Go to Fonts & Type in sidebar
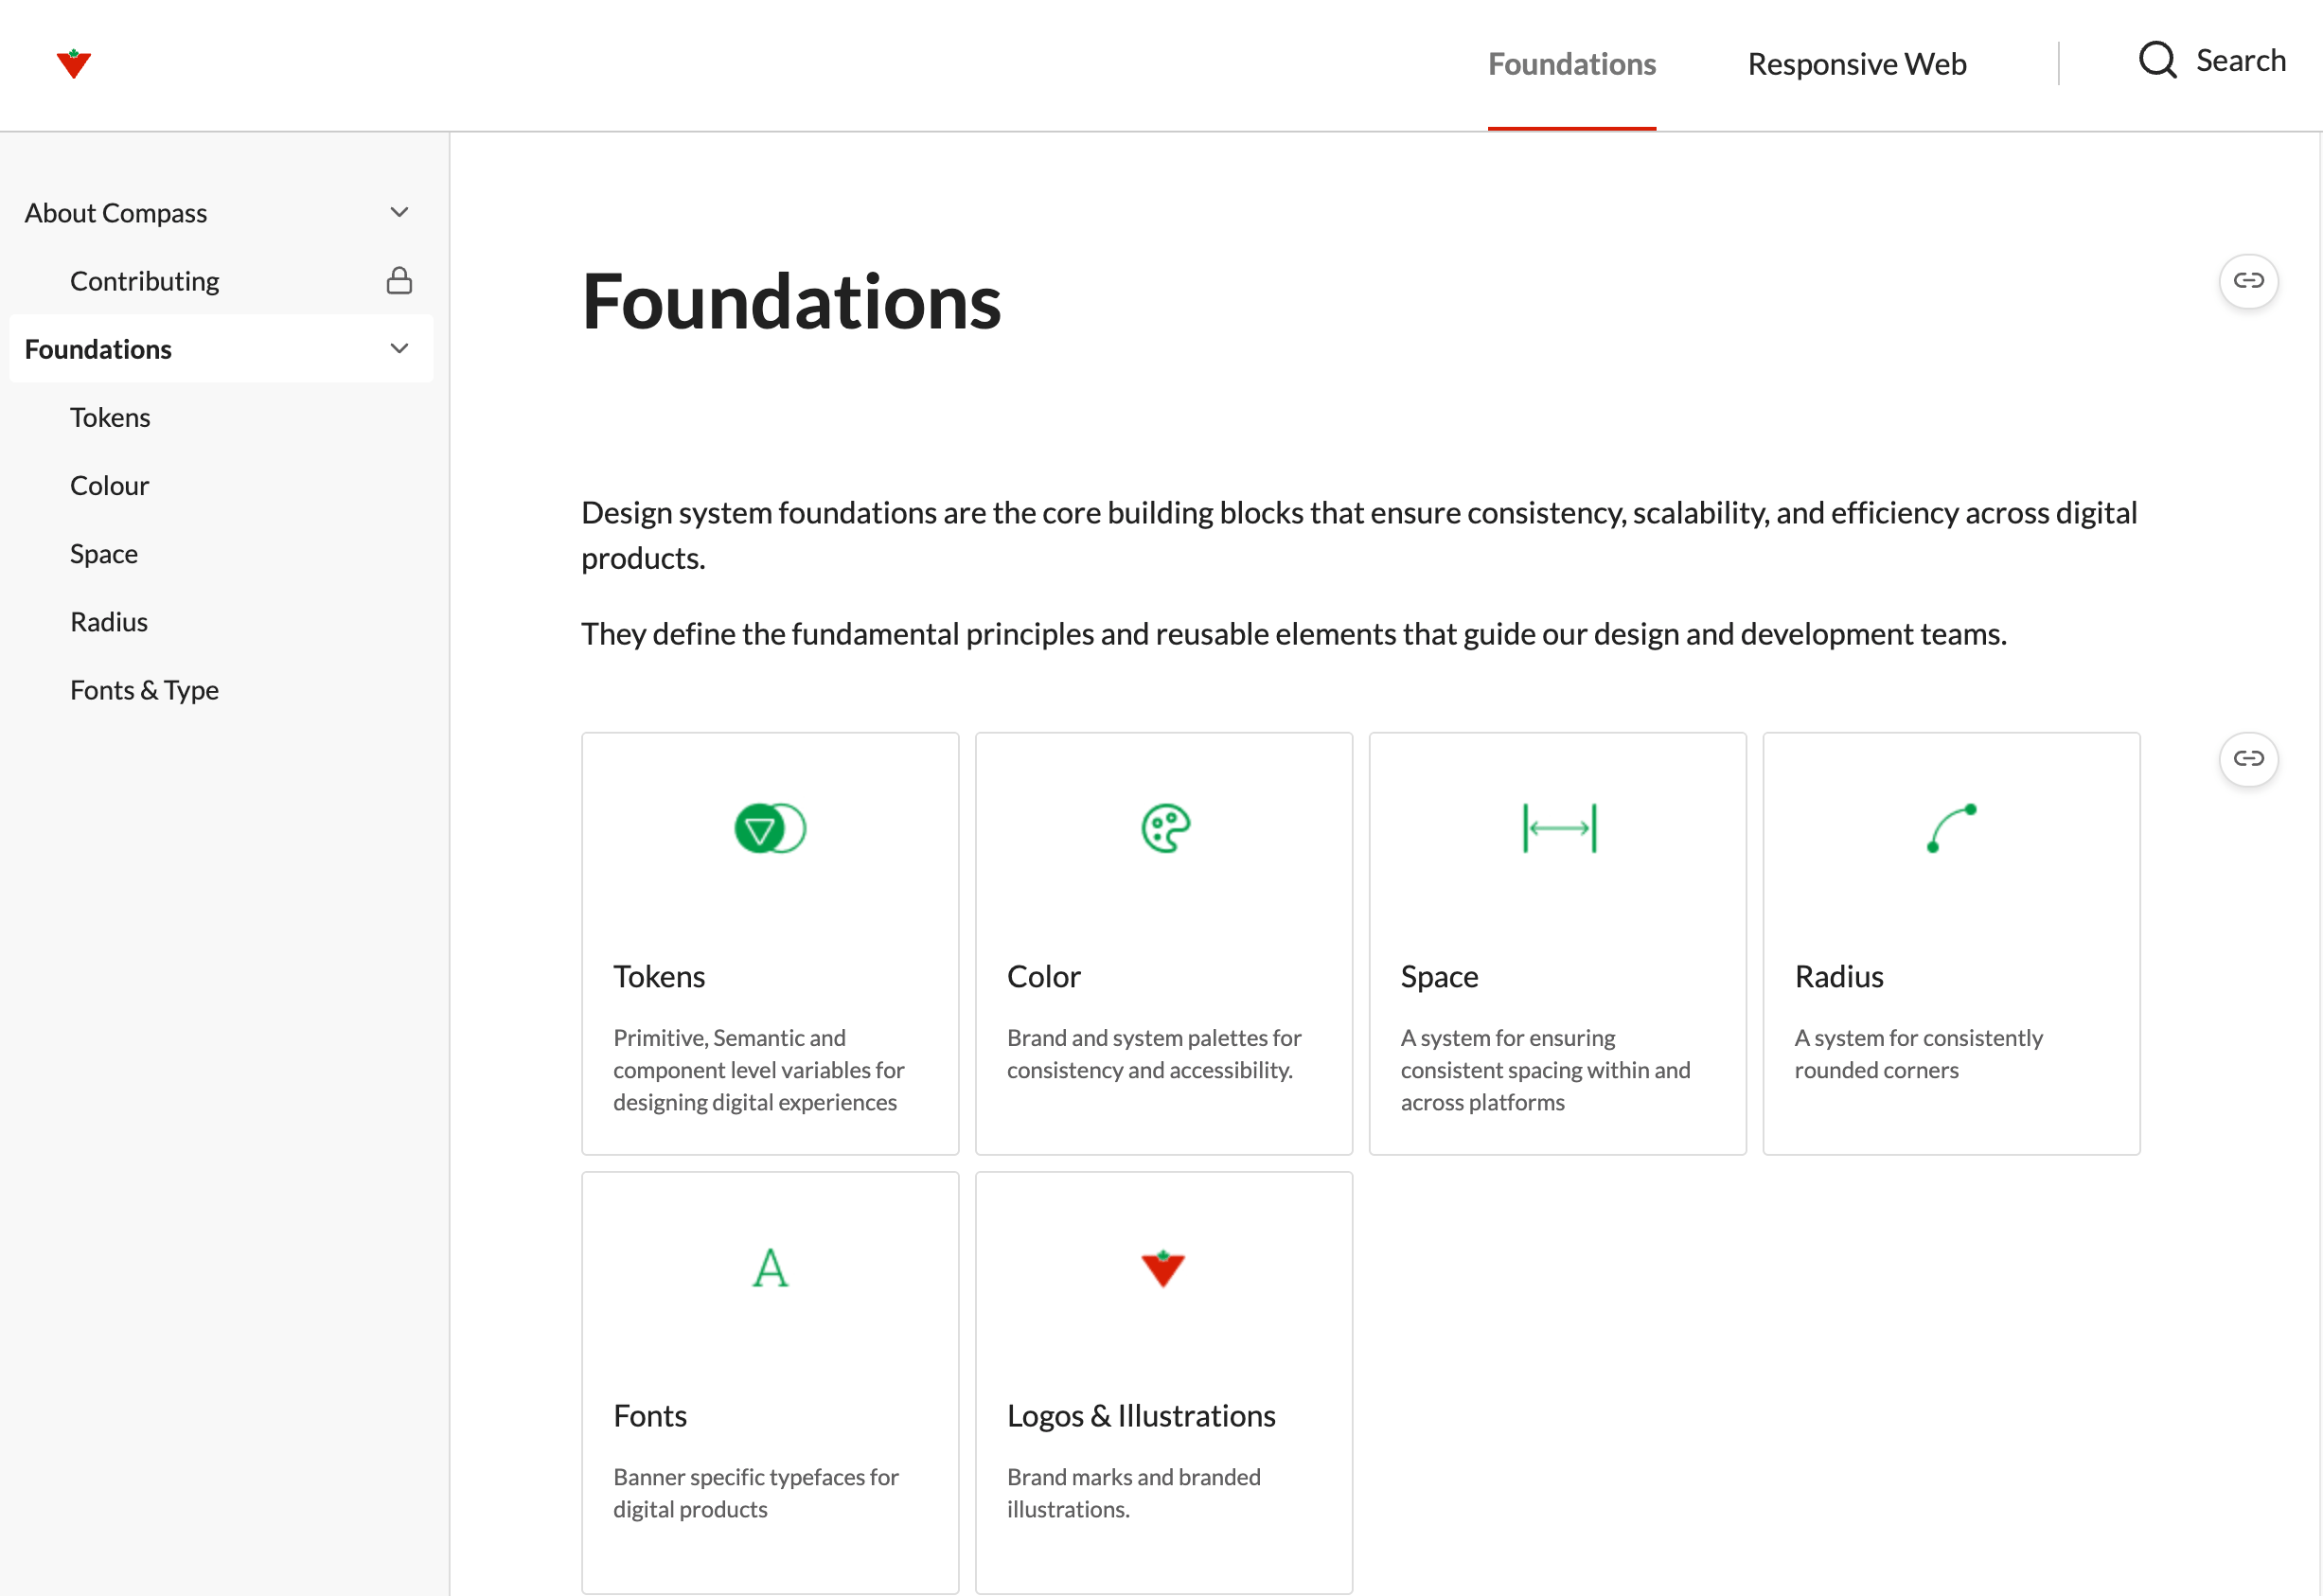This screenshot has width=2323, height=1596. [144, 690]
